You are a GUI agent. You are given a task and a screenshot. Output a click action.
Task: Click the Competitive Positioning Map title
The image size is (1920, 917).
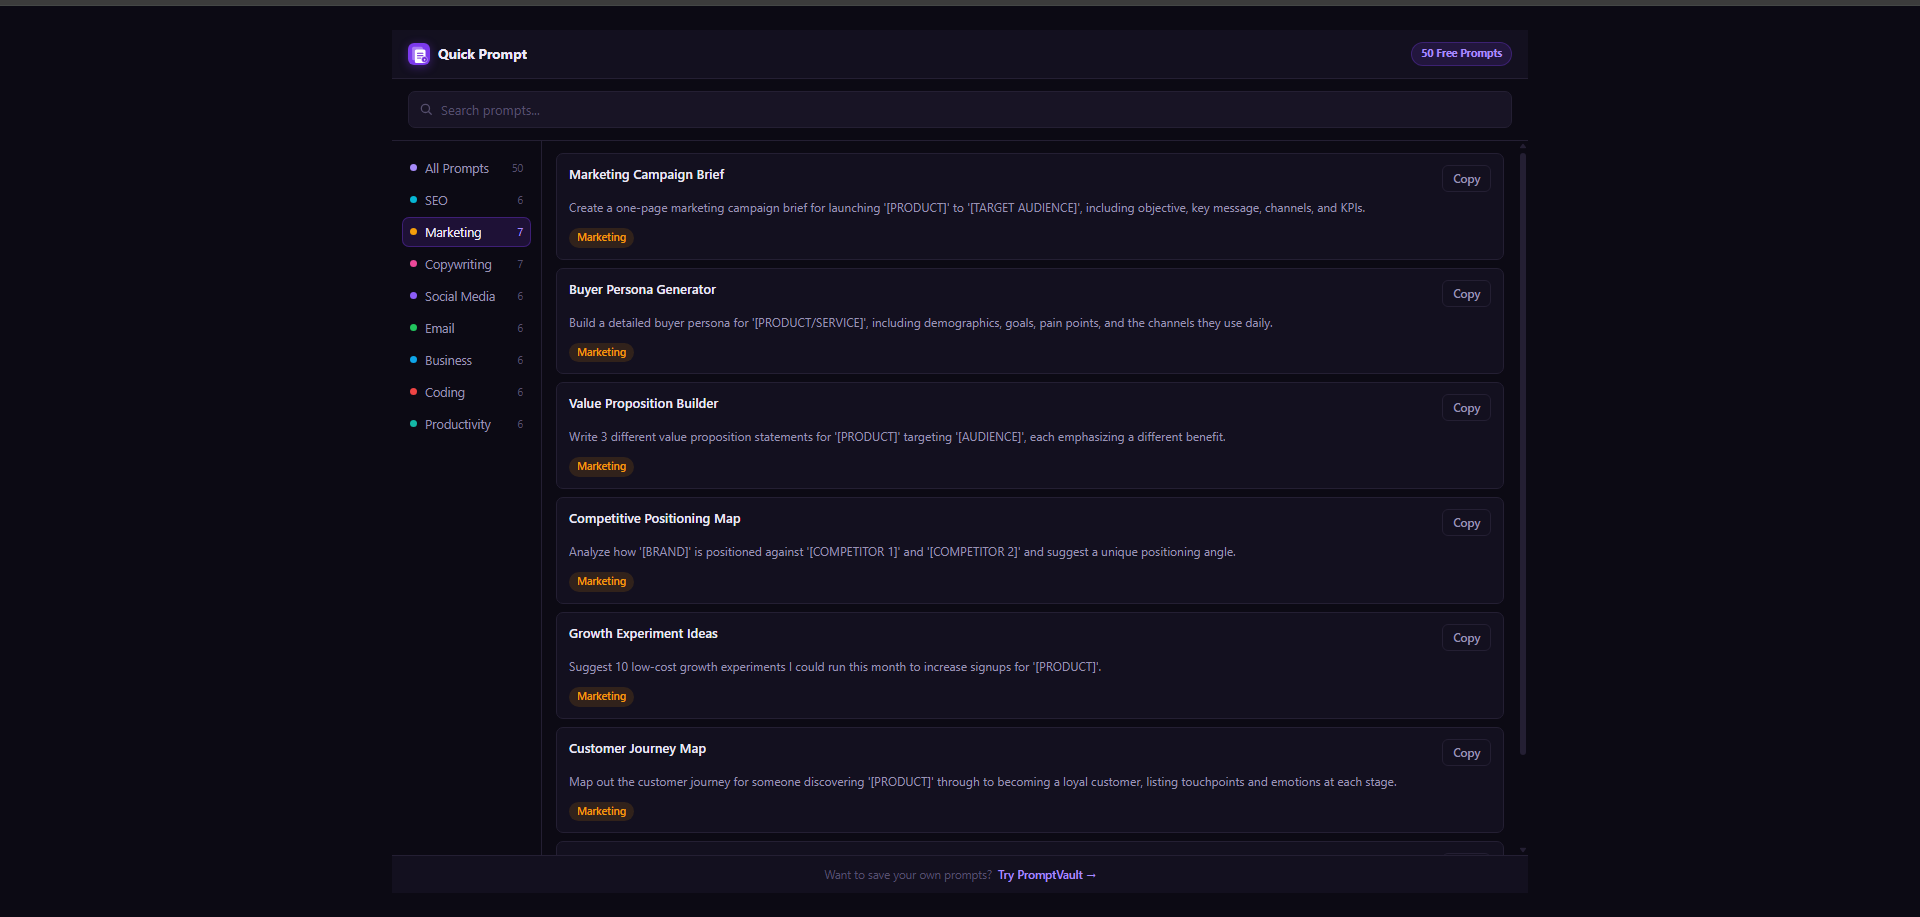[x=655, y=518]
